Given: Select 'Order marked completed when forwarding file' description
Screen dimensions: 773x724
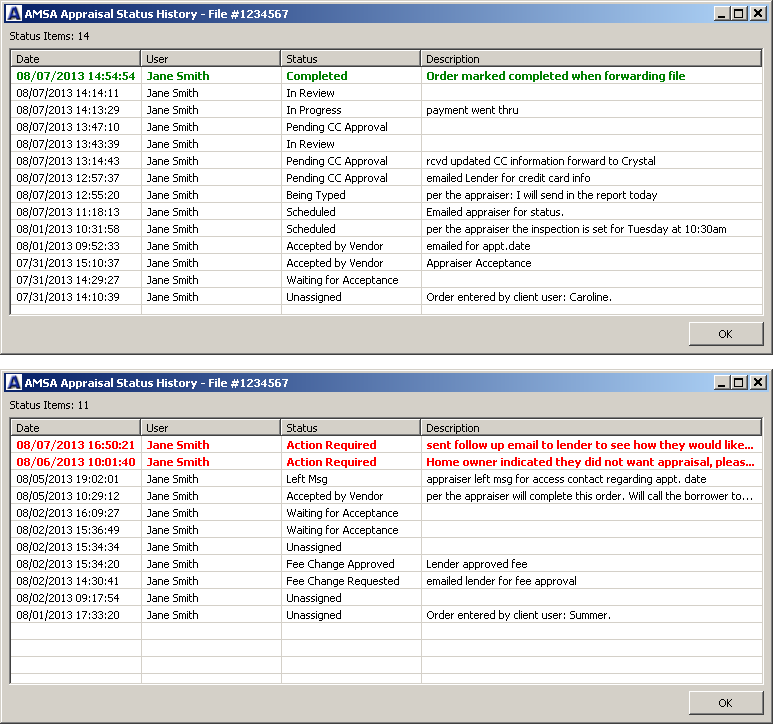Looking at the screenshot, I should click(556, 76).
